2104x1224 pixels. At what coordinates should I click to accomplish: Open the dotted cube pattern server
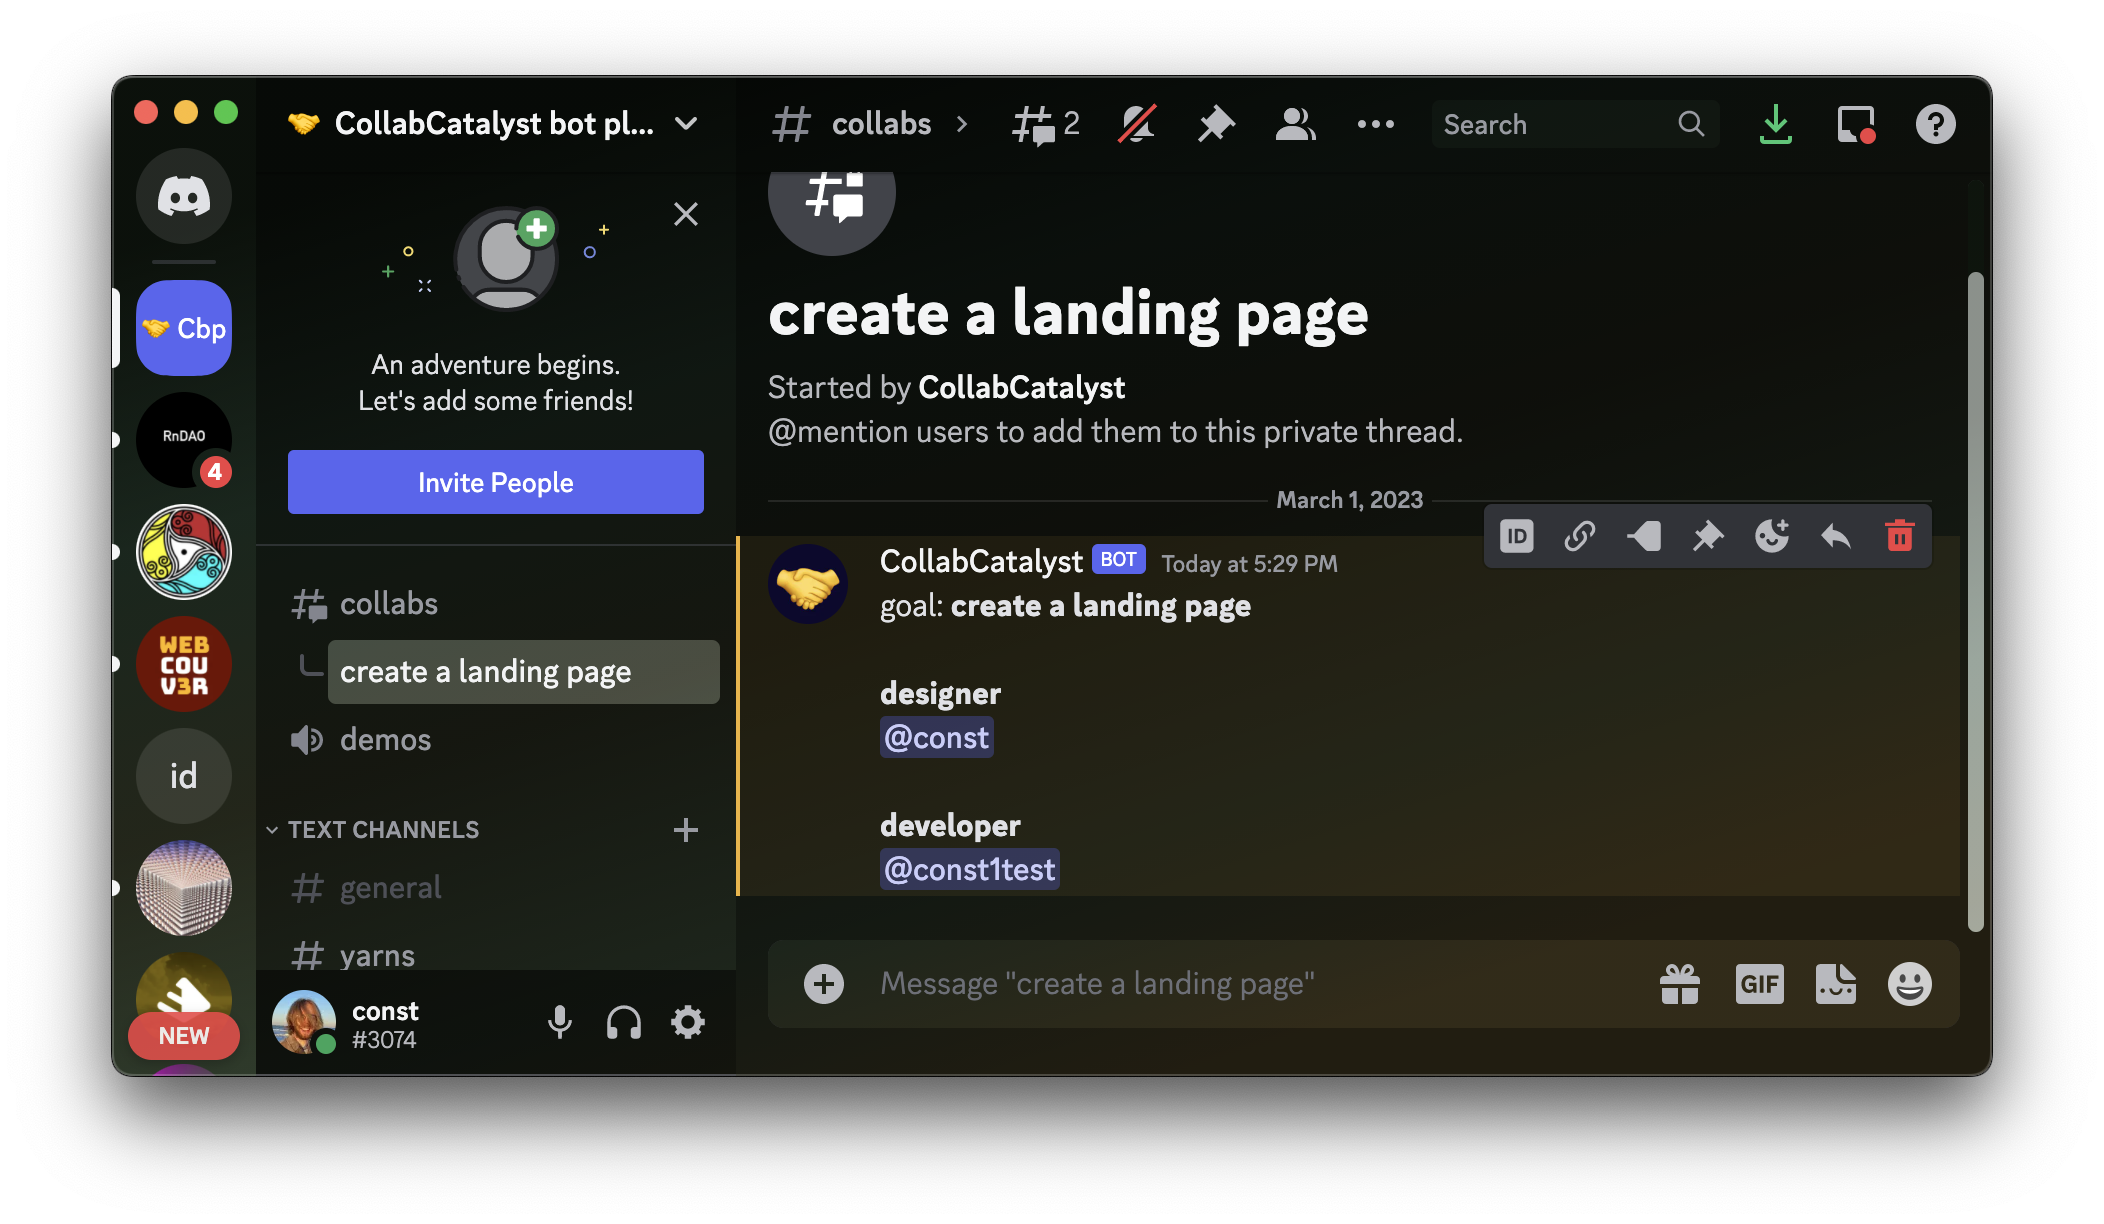tap(184, 888)
